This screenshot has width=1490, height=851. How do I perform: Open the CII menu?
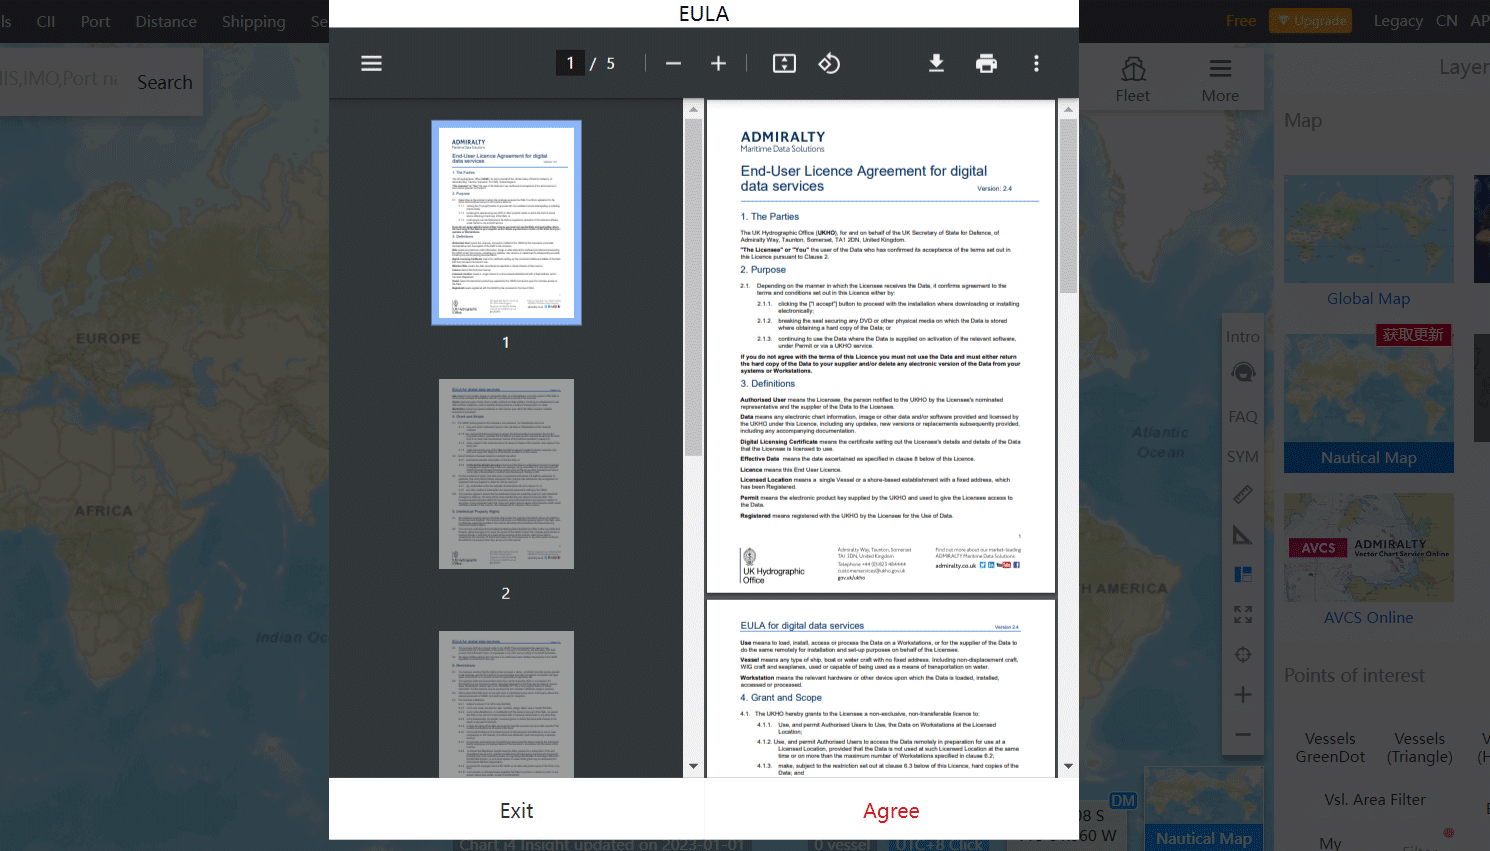(x=46, y=21)
